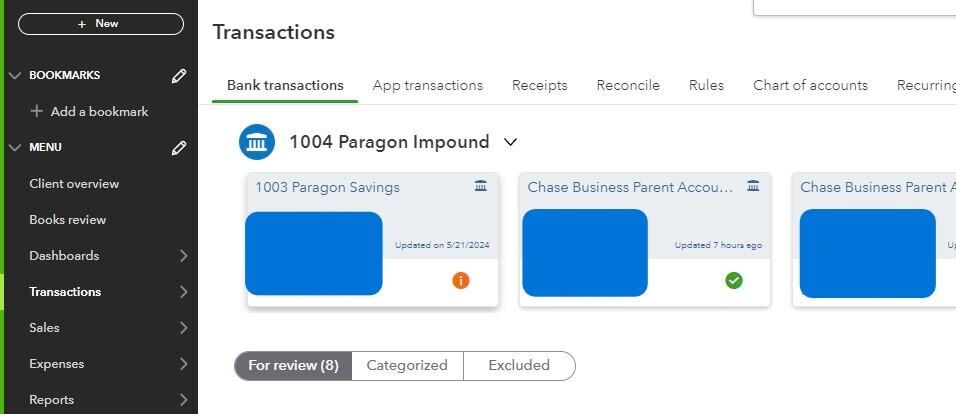Click the bank icon beside 1004 Paragon Impound

(257, 142)
